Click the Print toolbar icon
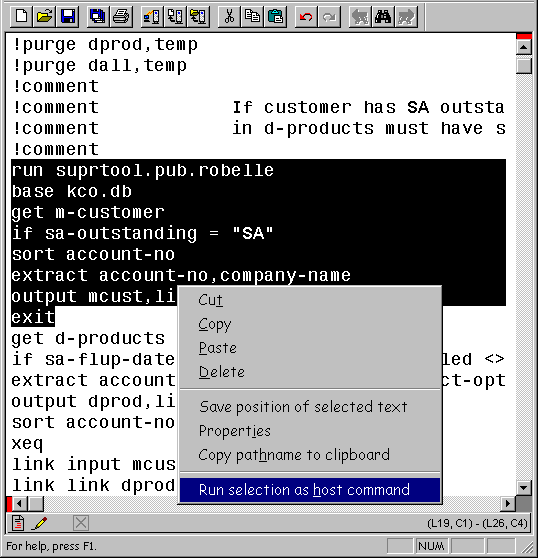Image resolution: width=538 pixels, height=558 pixels. click(x=121, y=16)
